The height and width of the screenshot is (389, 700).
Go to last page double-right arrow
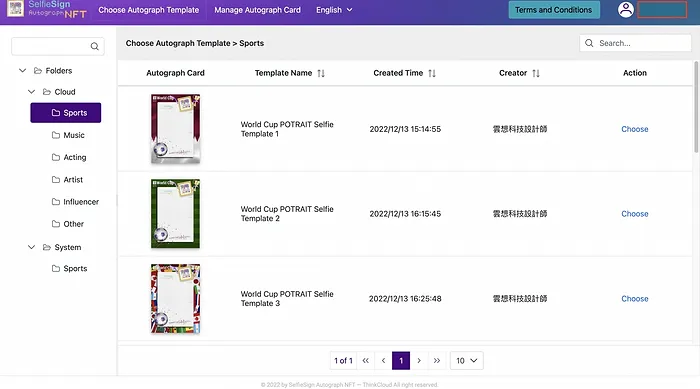pyautogui.click(x=437, y=360)
